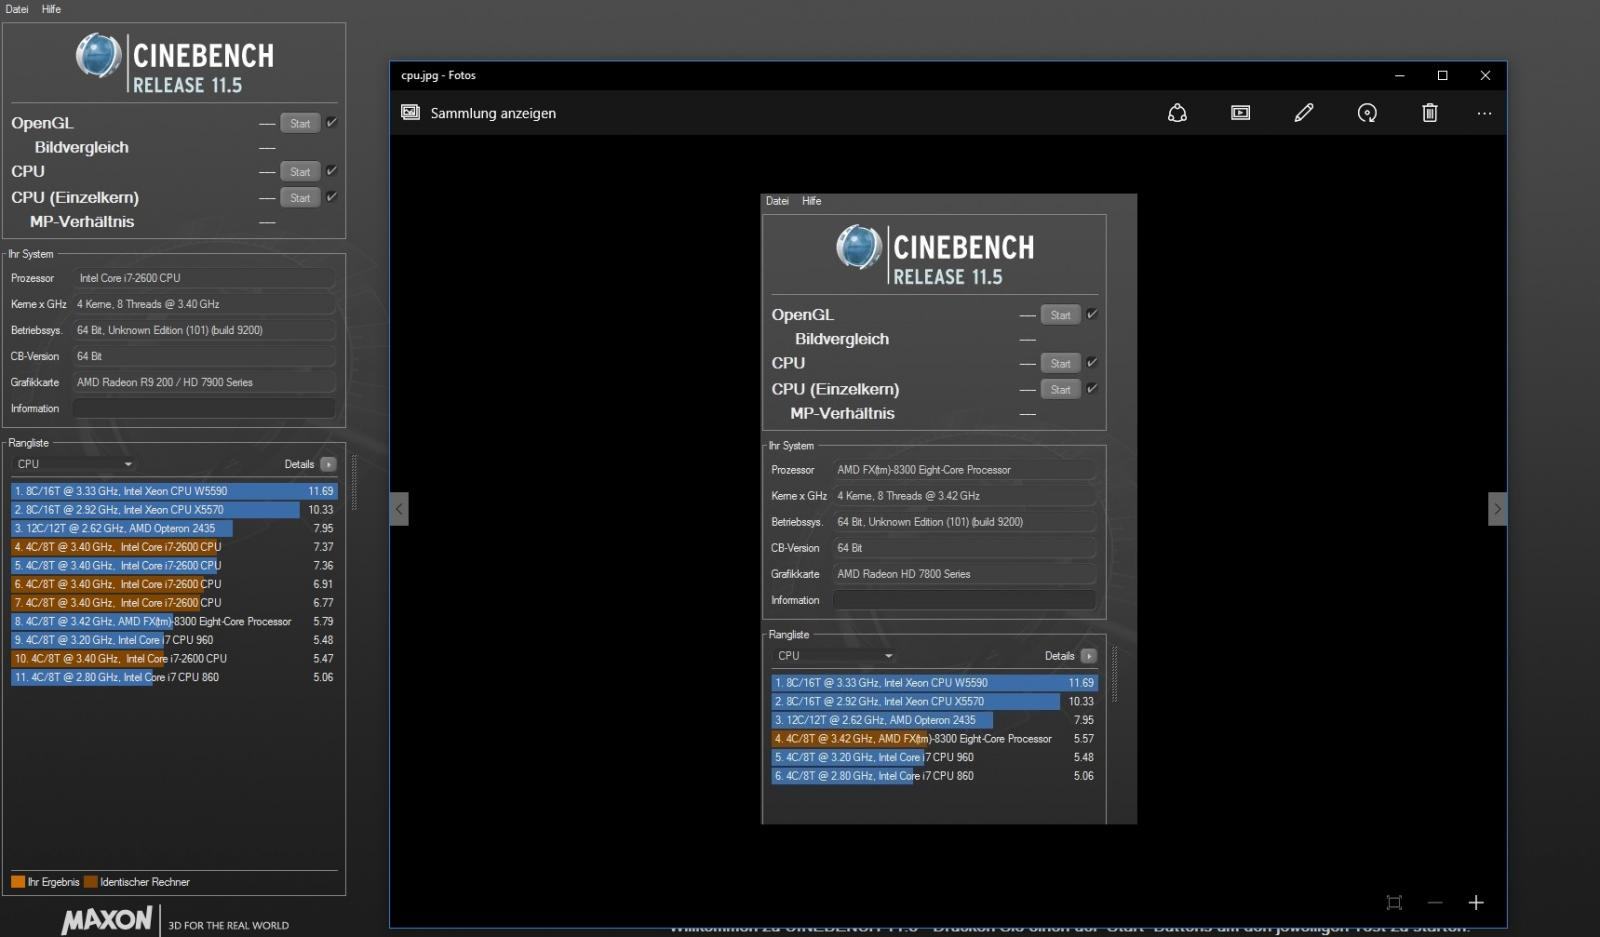Start the CPU benchmark in Cinebench
This screenshot has height=937, width=1600.
point(300,172)
